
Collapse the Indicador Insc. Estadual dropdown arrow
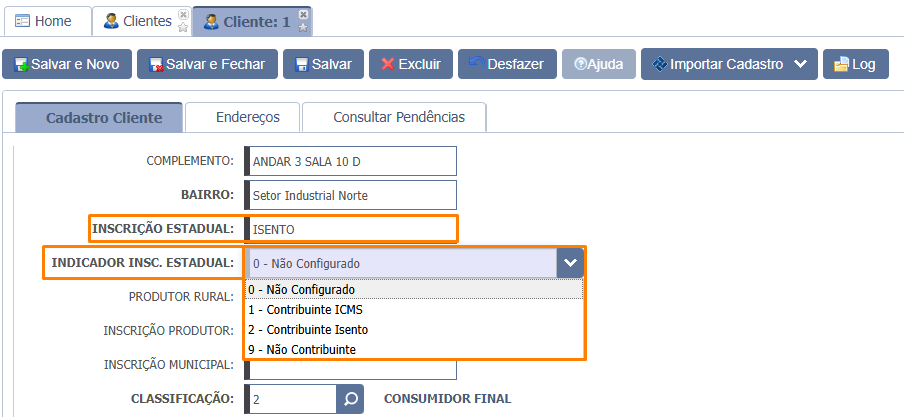pos(570,263)
